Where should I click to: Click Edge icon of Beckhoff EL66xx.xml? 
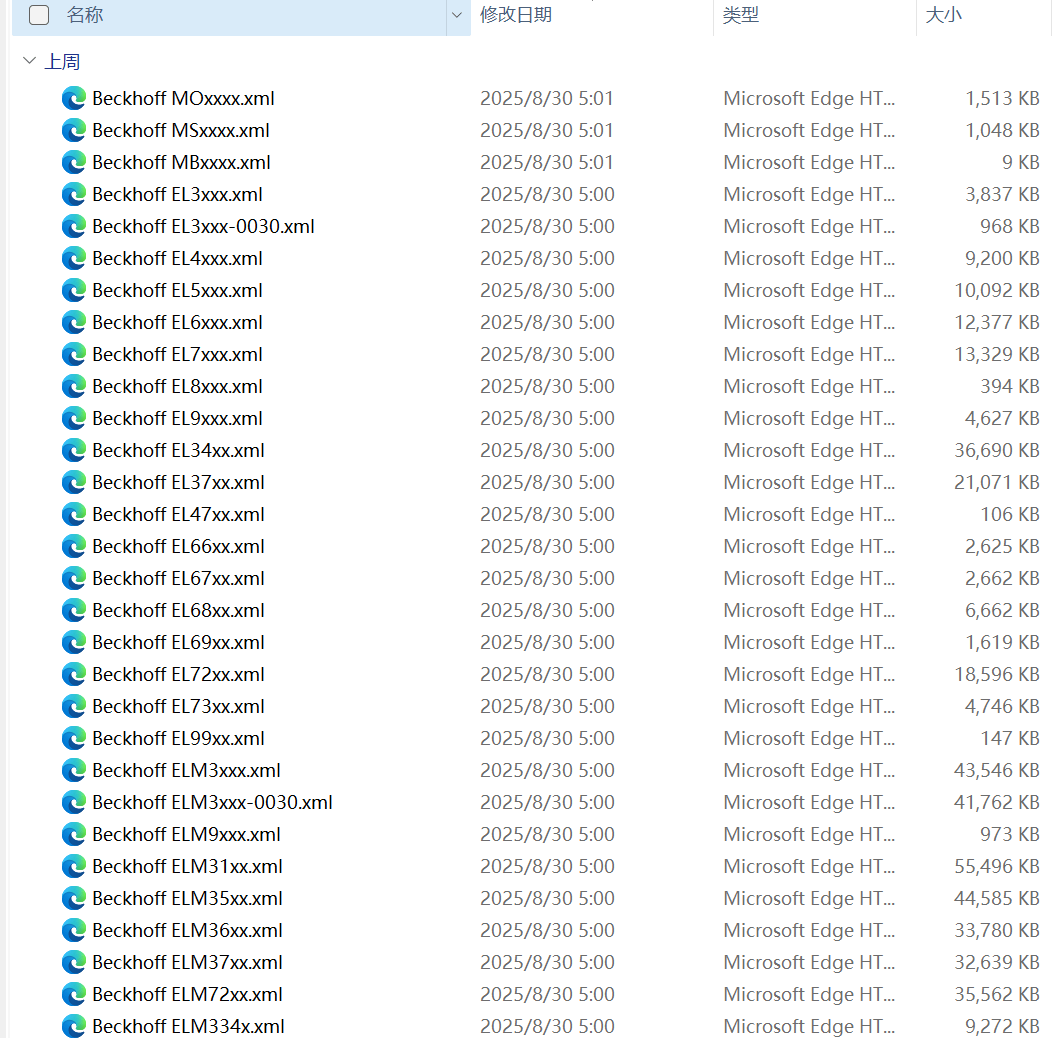click(74, 546)
